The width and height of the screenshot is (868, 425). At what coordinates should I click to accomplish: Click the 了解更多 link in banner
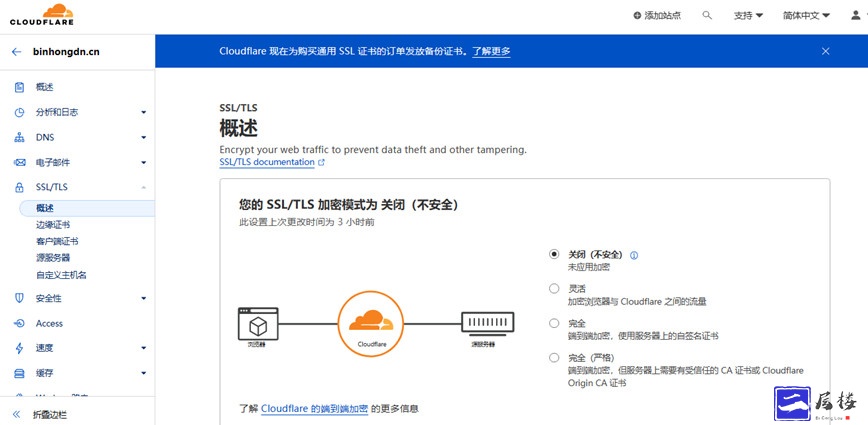coord(491,51)
